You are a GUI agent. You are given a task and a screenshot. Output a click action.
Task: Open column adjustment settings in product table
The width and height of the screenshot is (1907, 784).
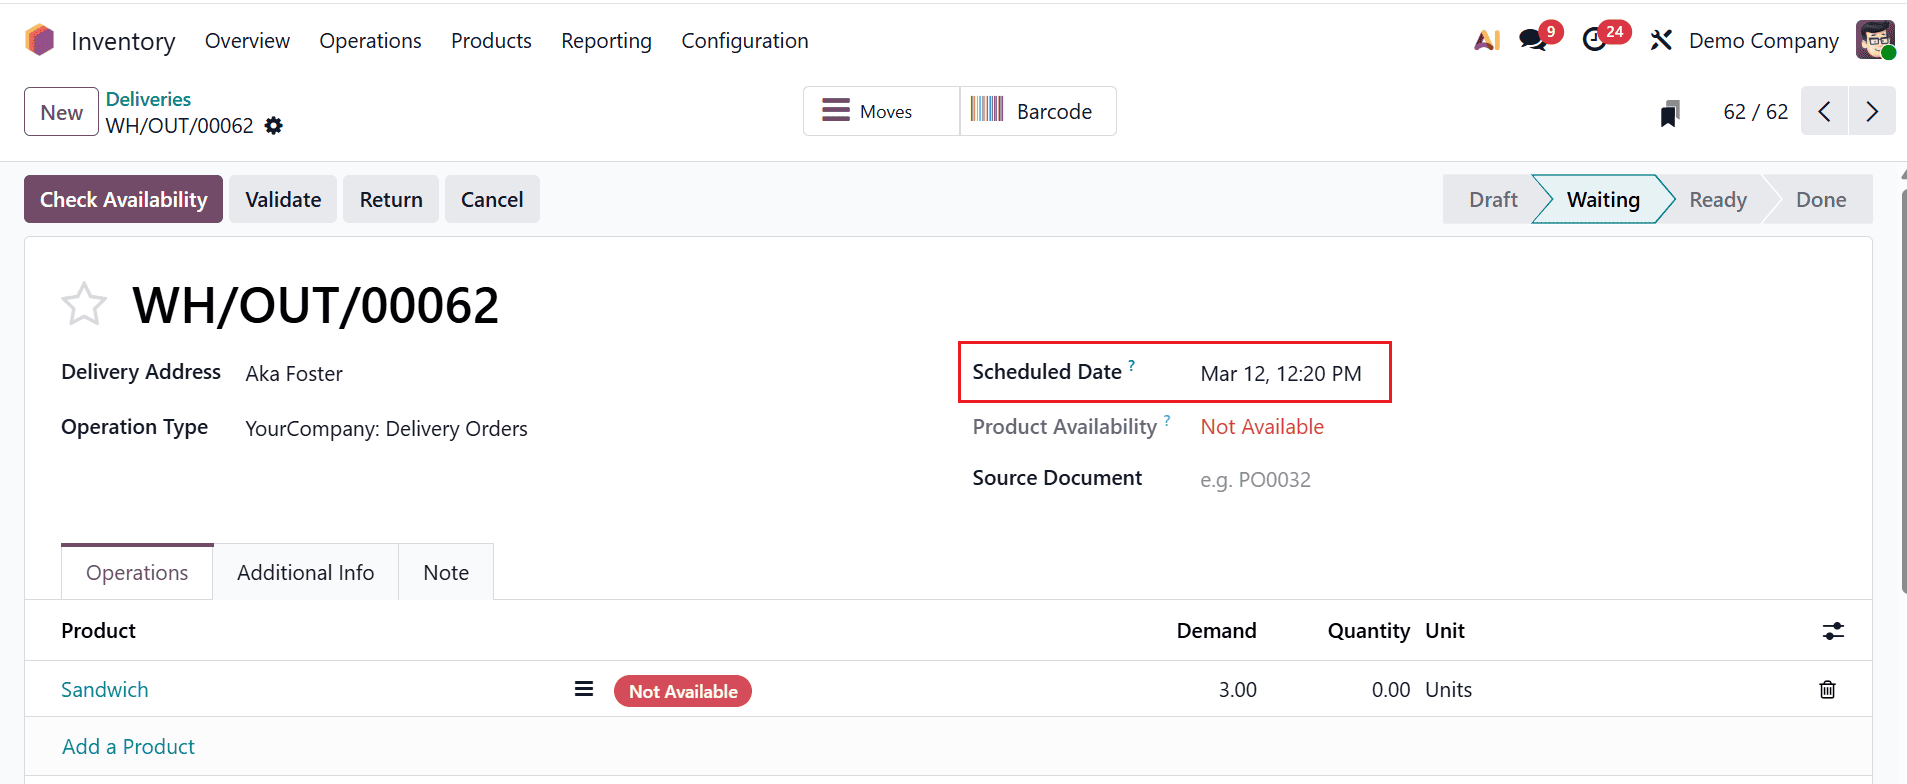point(1832,631)
